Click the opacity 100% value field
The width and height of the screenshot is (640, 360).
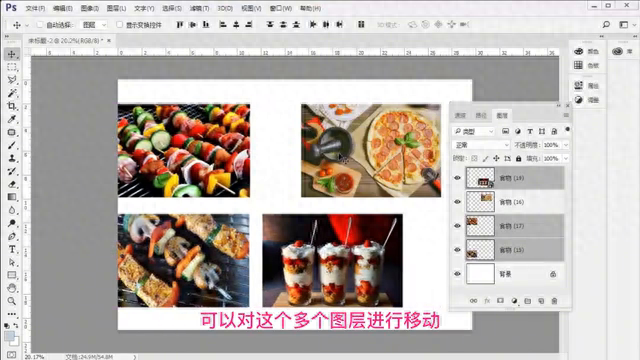coord(551,145)
